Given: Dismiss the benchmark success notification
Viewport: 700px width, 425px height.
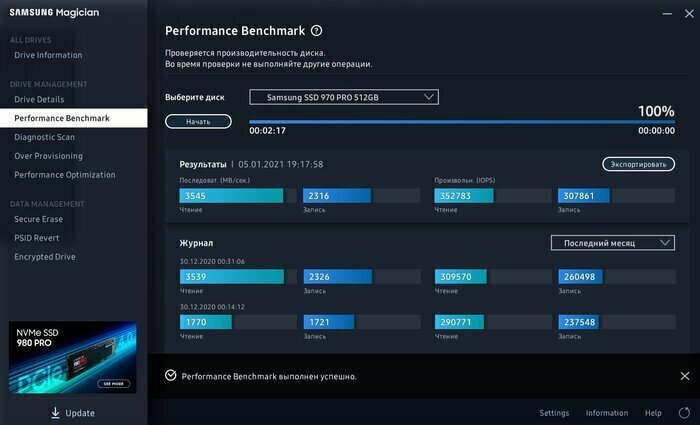Looking at the screenshot, I should (x=684, y=376).
